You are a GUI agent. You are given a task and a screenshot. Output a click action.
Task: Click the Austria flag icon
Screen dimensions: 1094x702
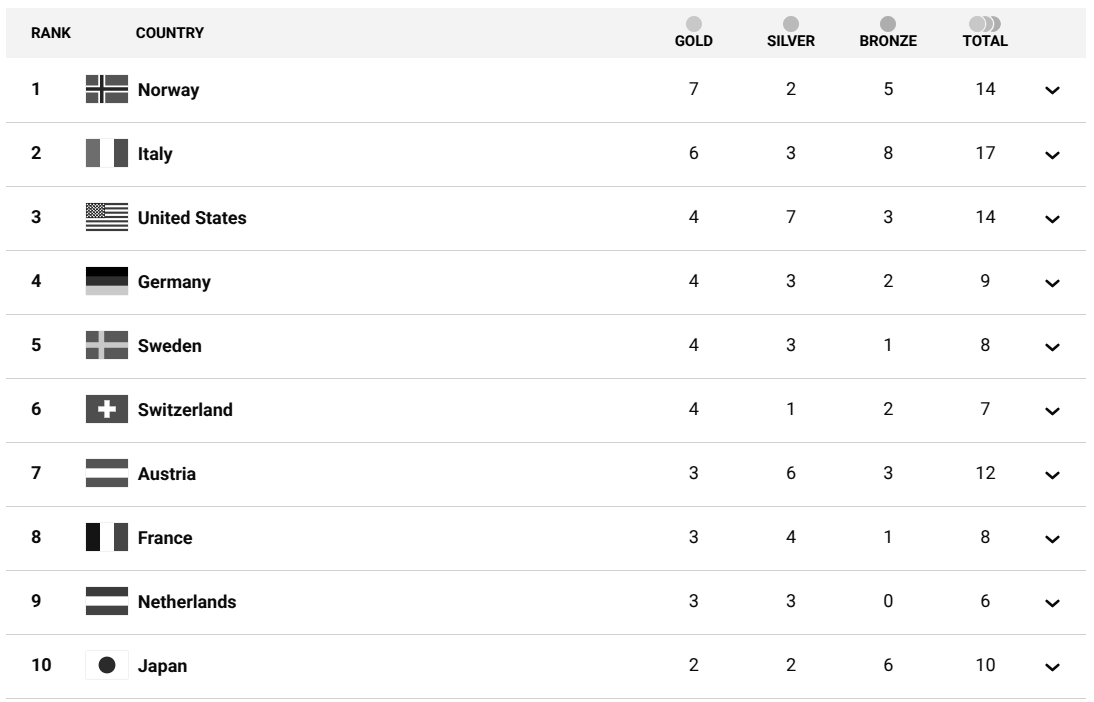[107, 474]
